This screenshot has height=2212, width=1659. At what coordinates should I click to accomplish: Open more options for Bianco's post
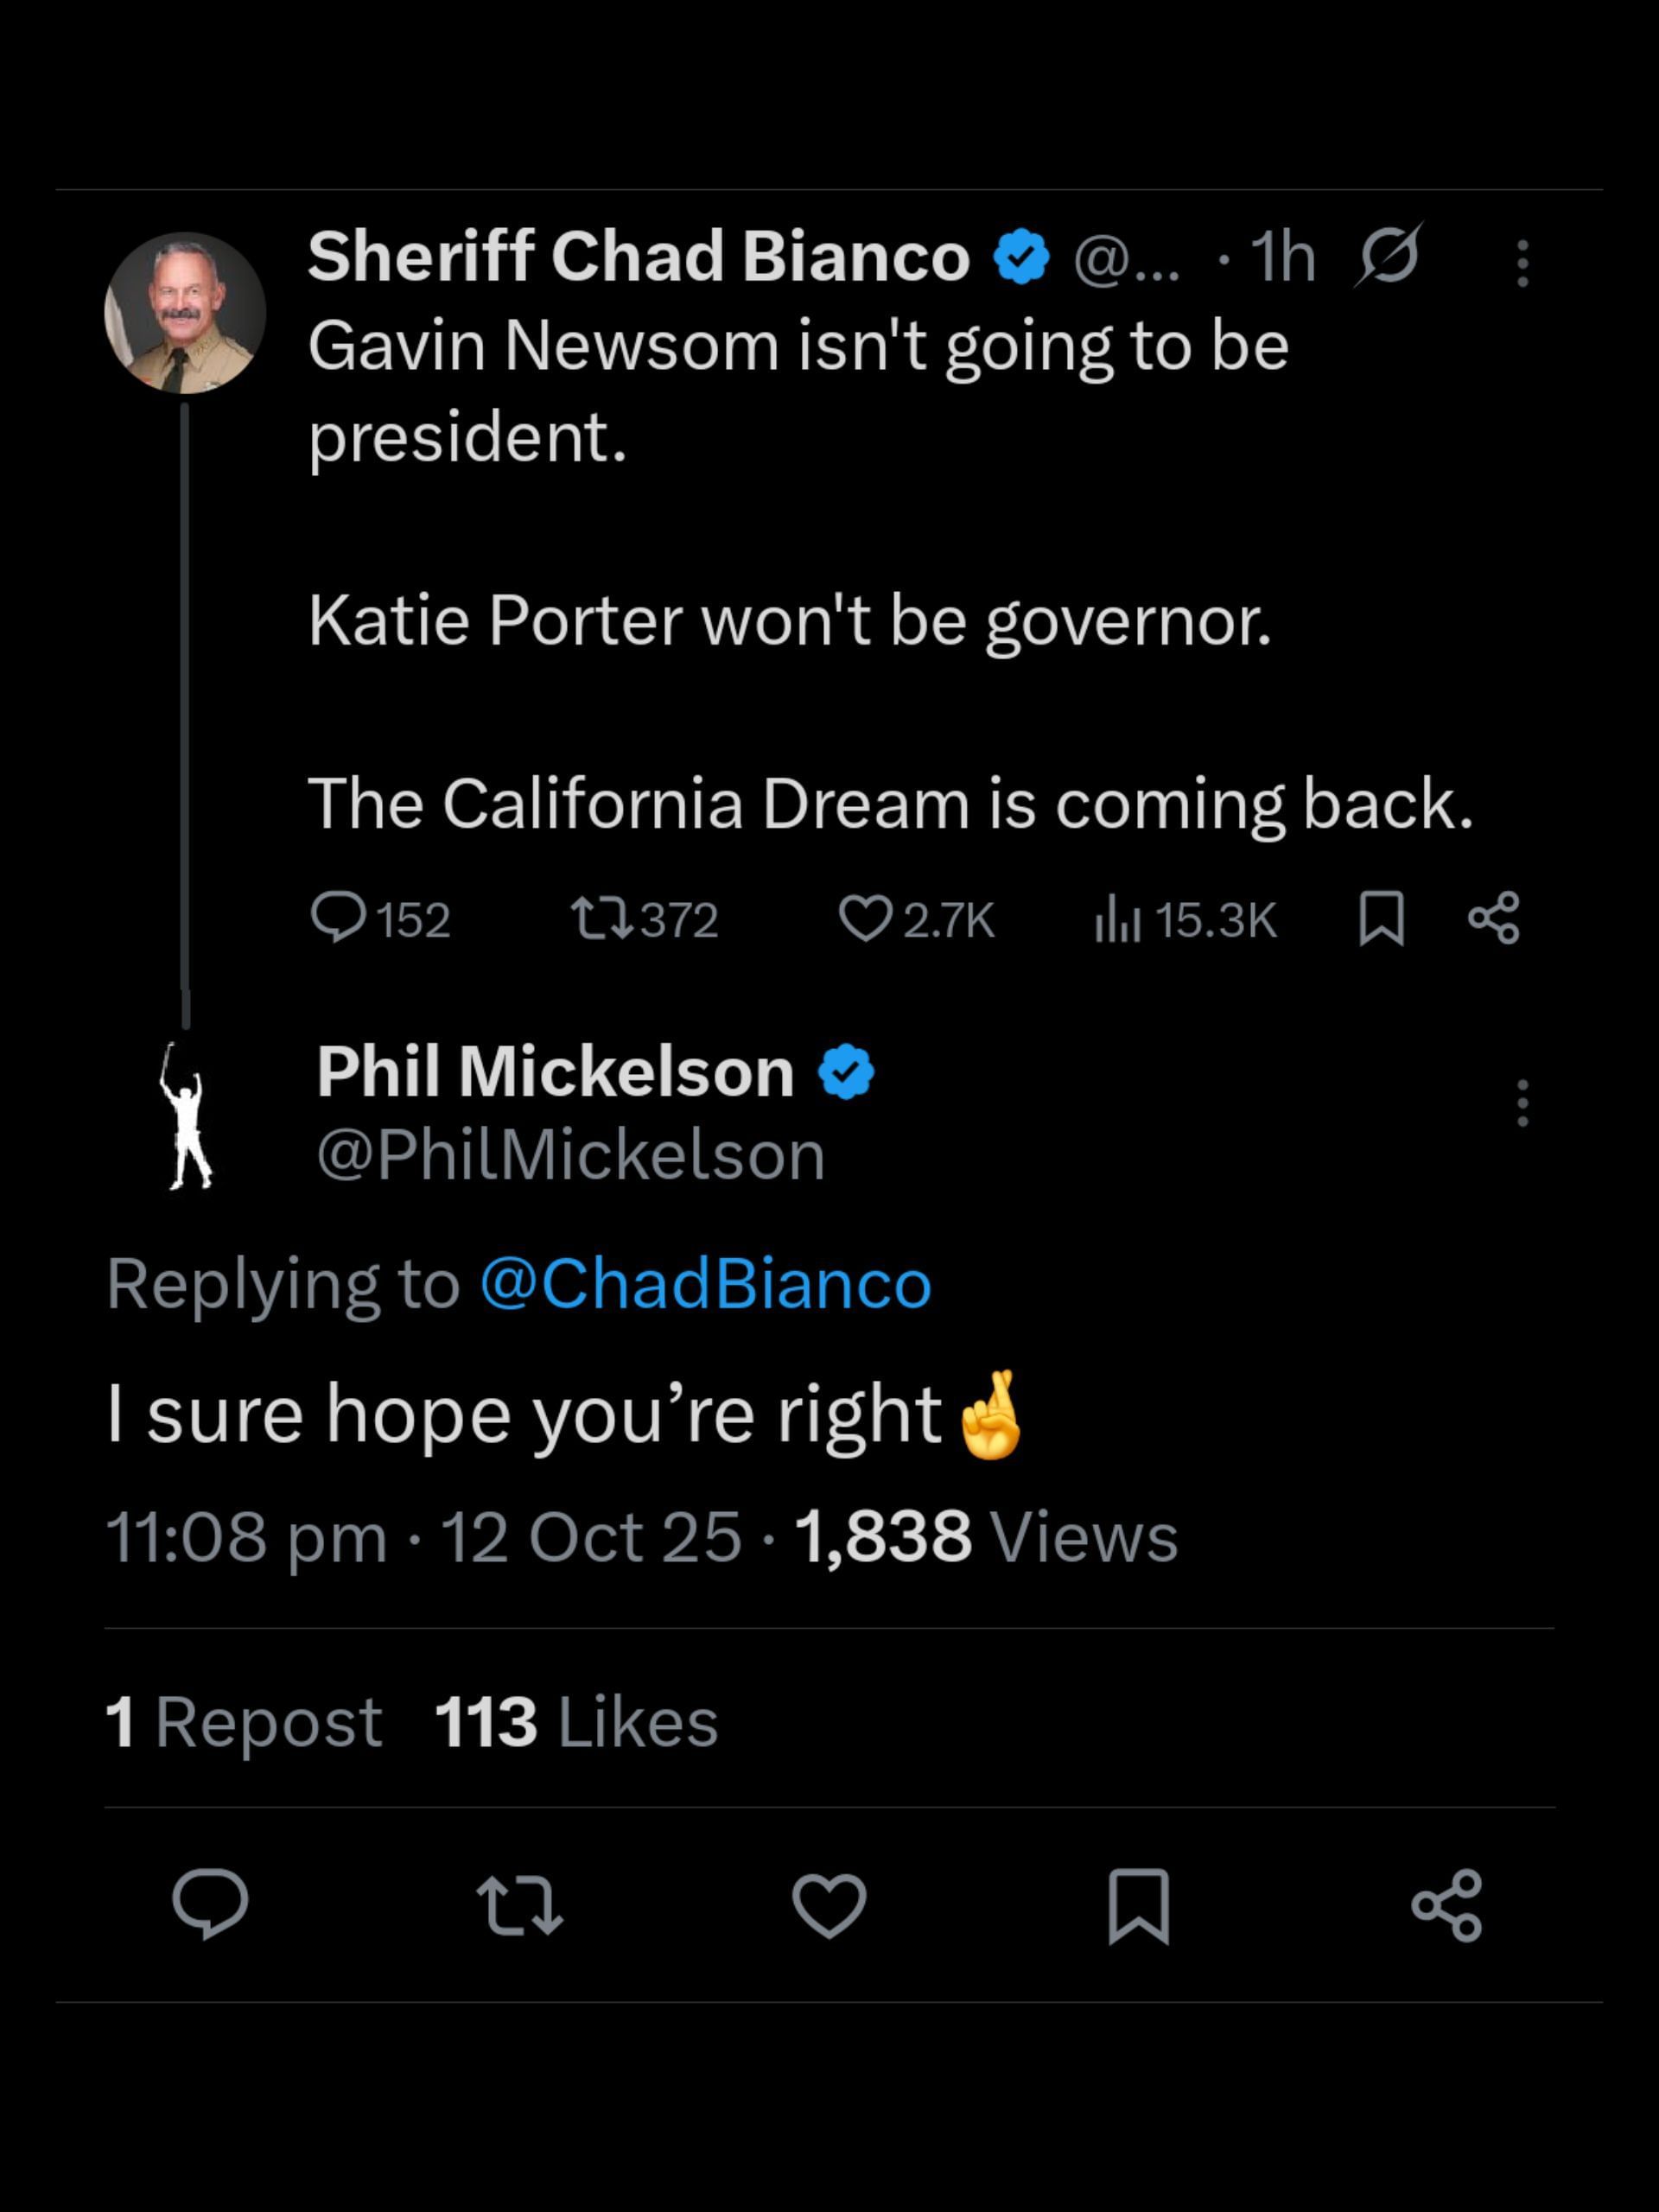(1522, 263)
